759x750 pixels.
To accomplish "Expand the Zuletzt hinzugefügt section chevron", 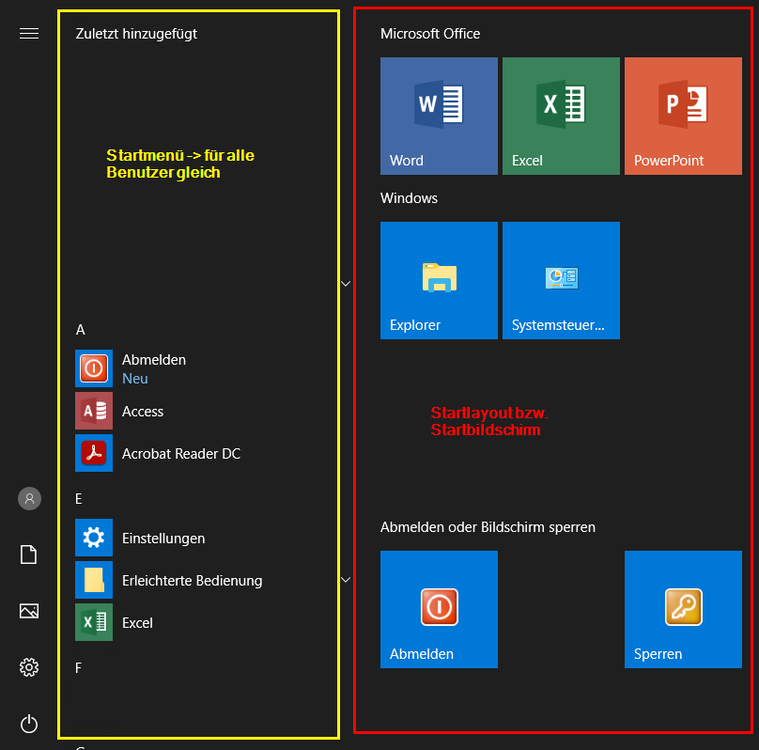I will [346, 284].
